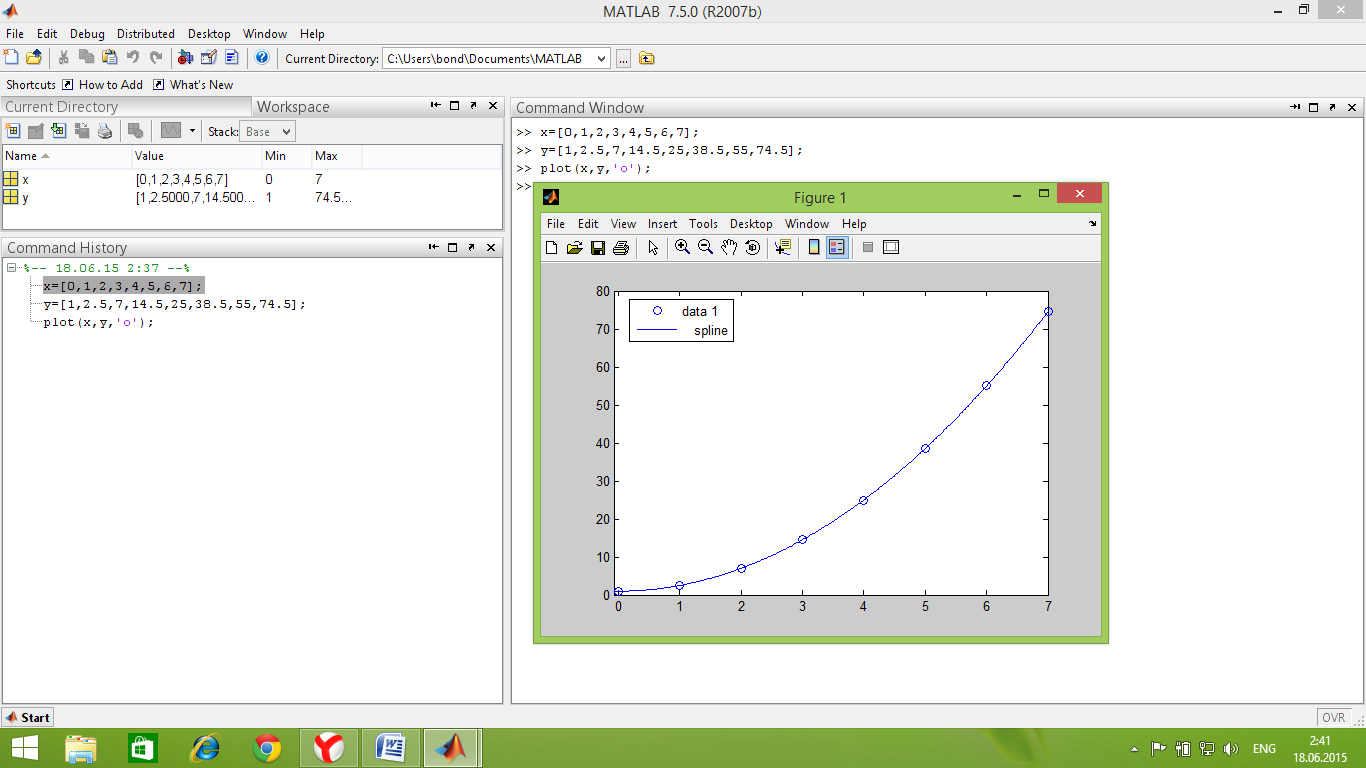Toggle Edit Plot arrow tool
This screenshot has width=1366, height=768.
coord(653,247)
